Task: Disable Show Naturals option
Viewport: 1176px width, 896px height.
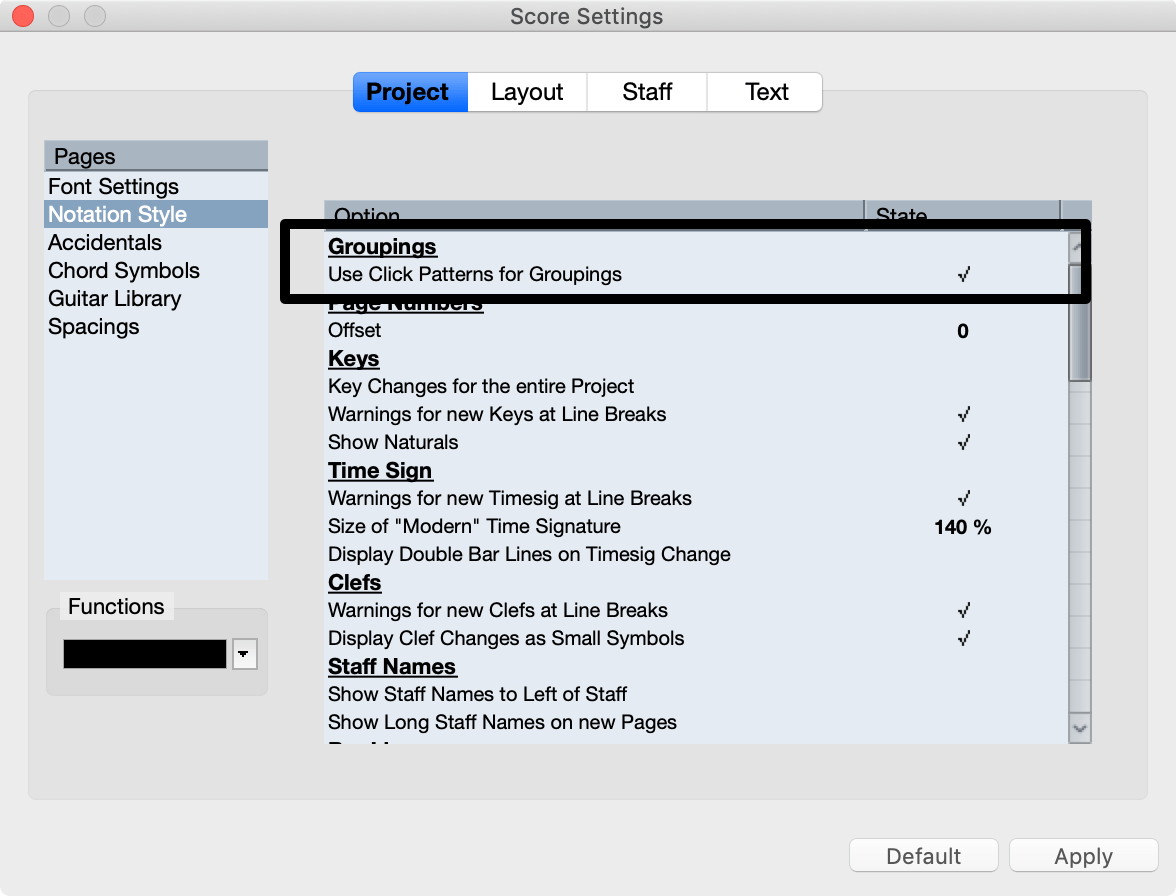Action: pyautogui.click(x=963, y=443)
